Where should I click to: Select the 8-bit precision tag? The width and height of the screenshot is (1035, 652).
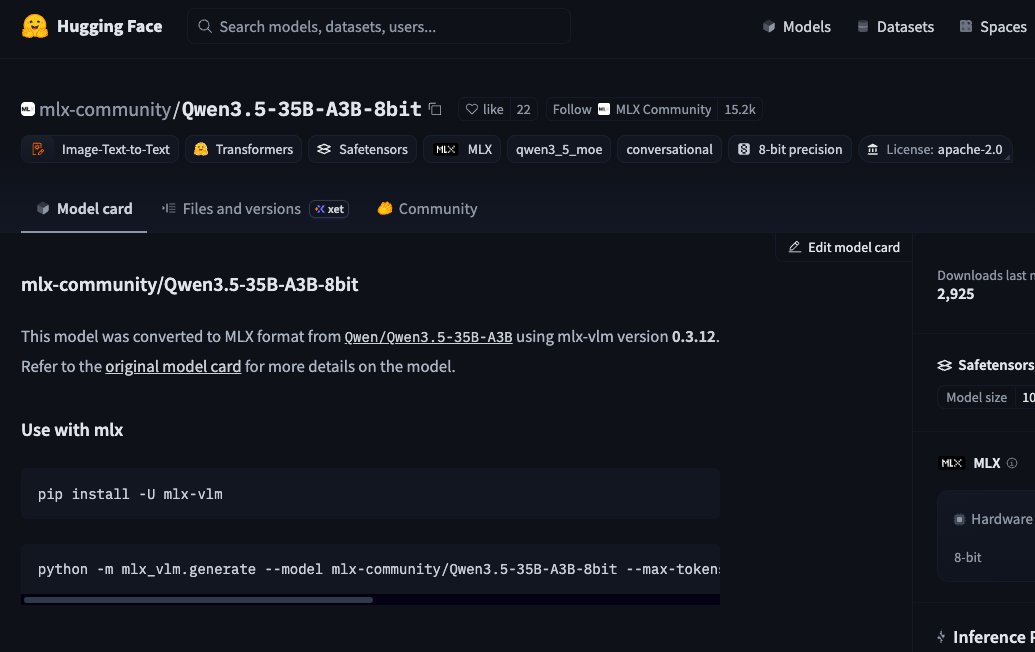(x=790, y=149)
